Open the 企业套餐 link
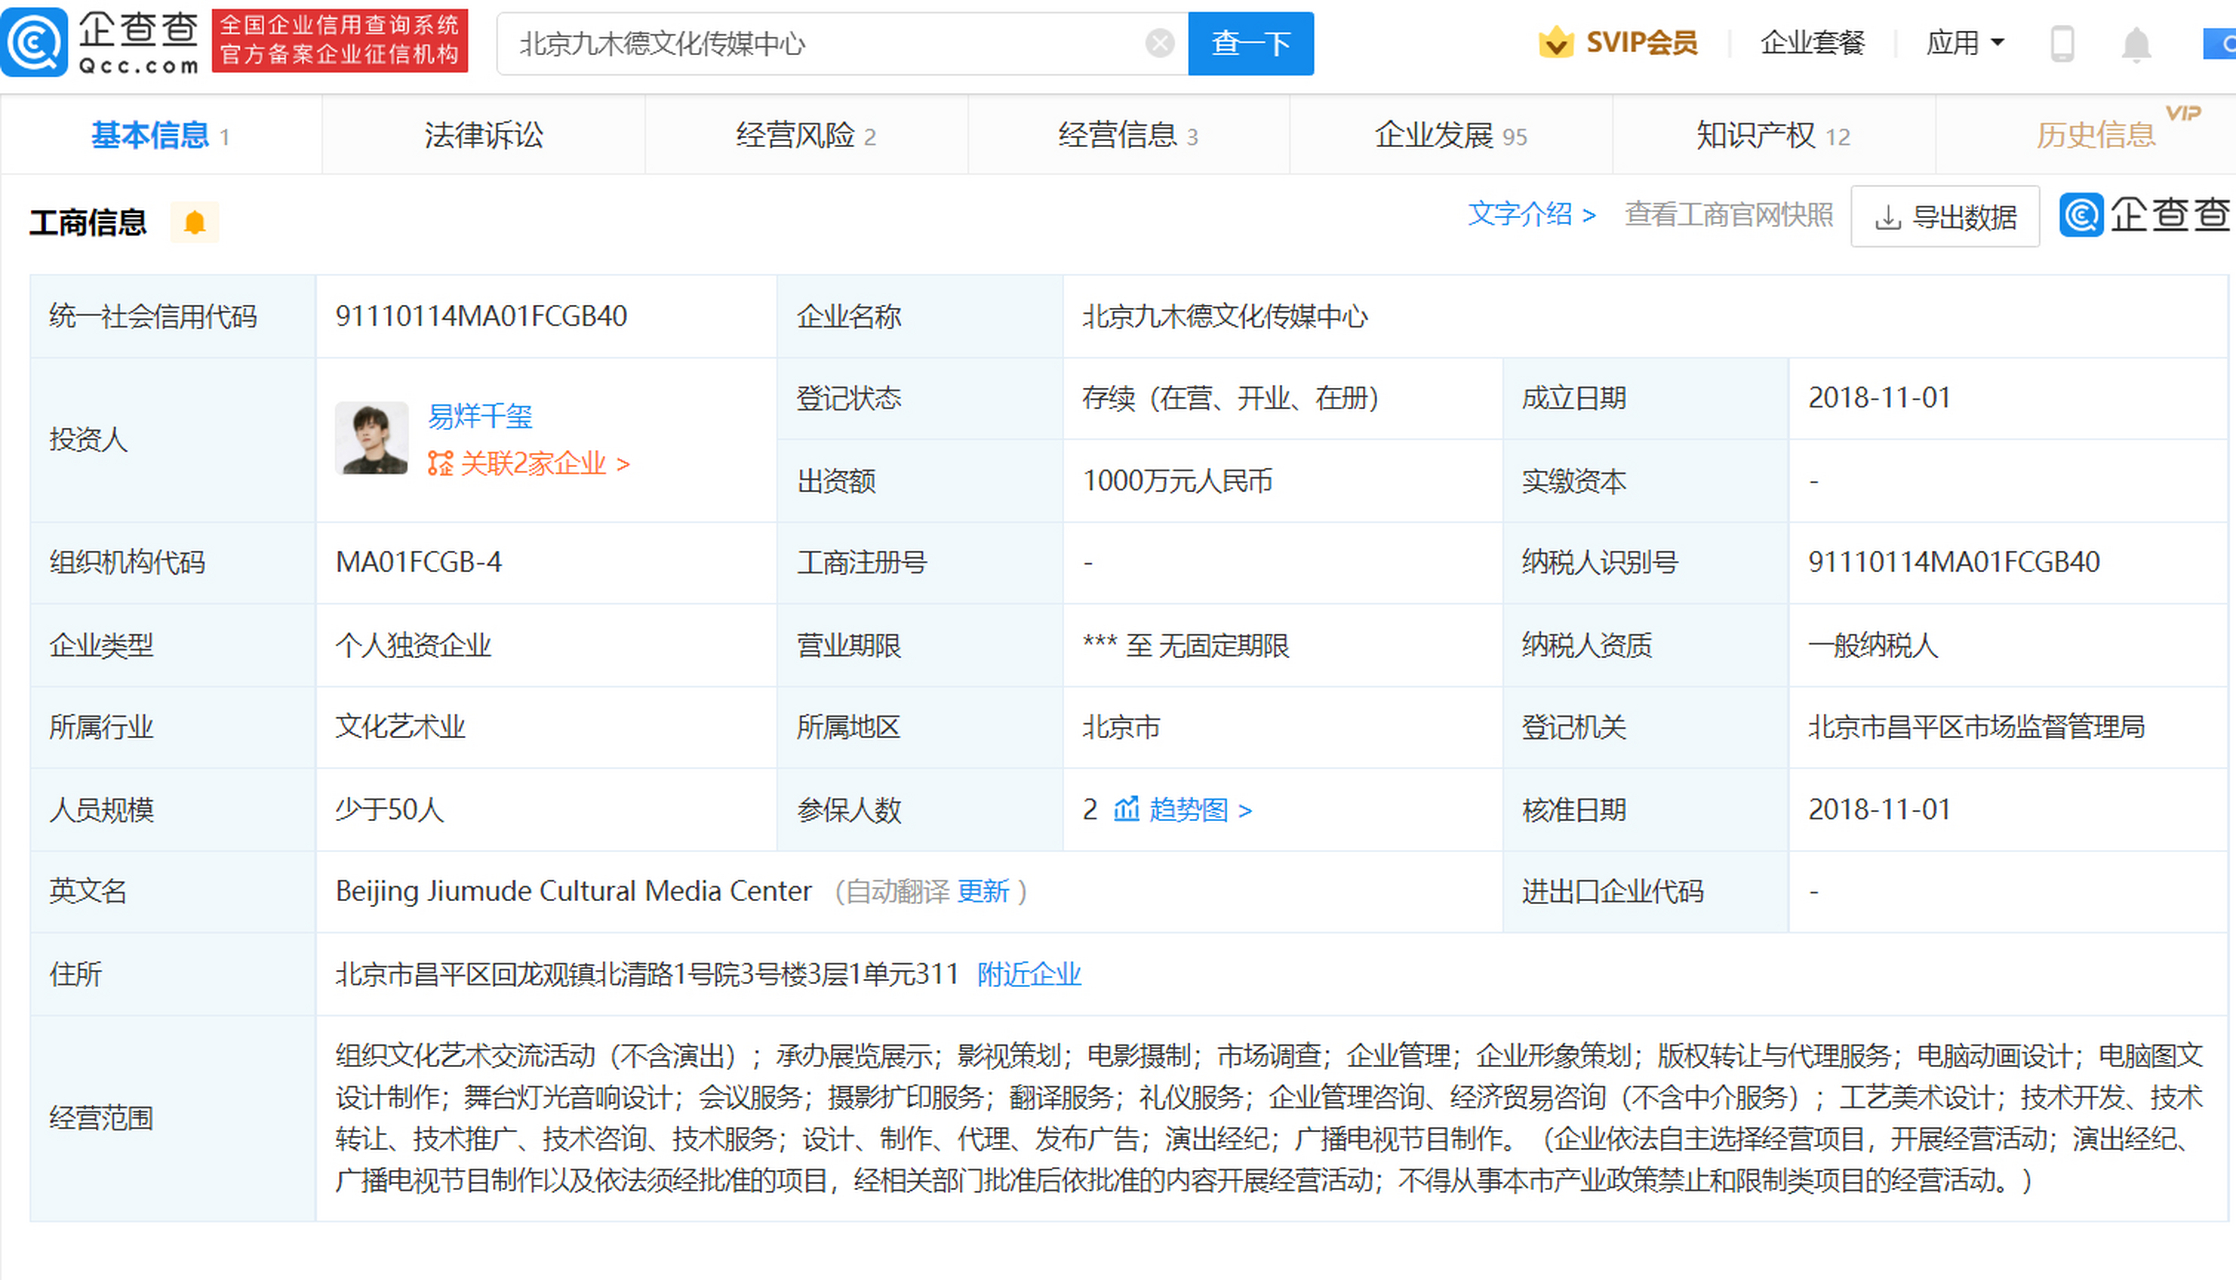Image resolution: width=2236 pixels, height=1280 pixels. (x=1812, y=43)
